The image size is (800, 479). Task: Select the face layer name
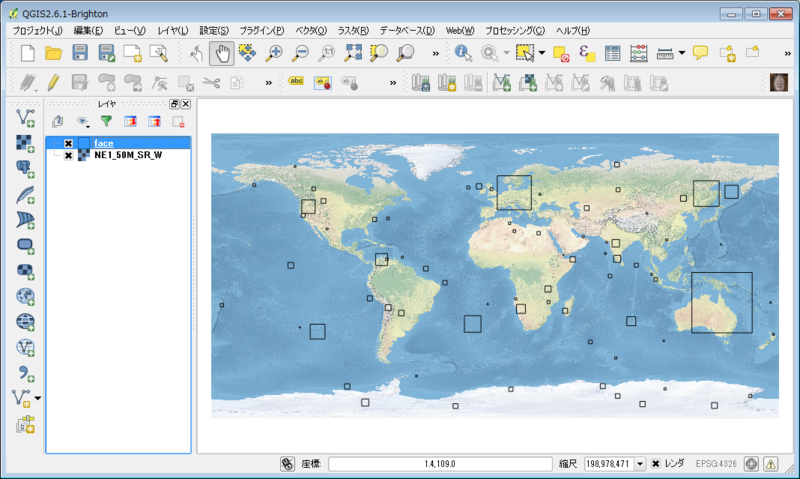(104, 143)
